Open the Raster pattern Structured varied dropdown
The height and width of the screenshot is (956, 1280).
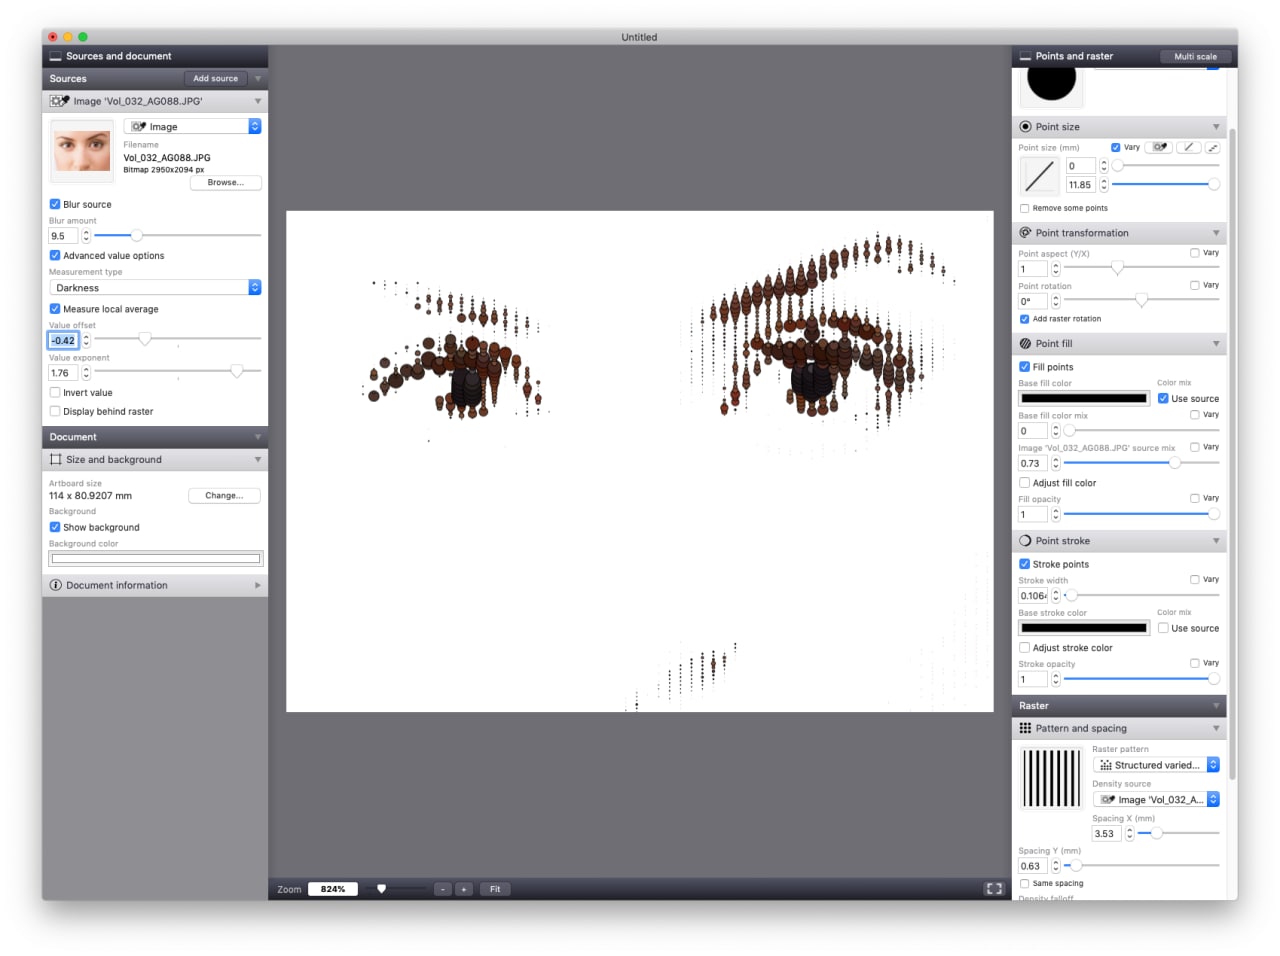(x=1156, y=765)
